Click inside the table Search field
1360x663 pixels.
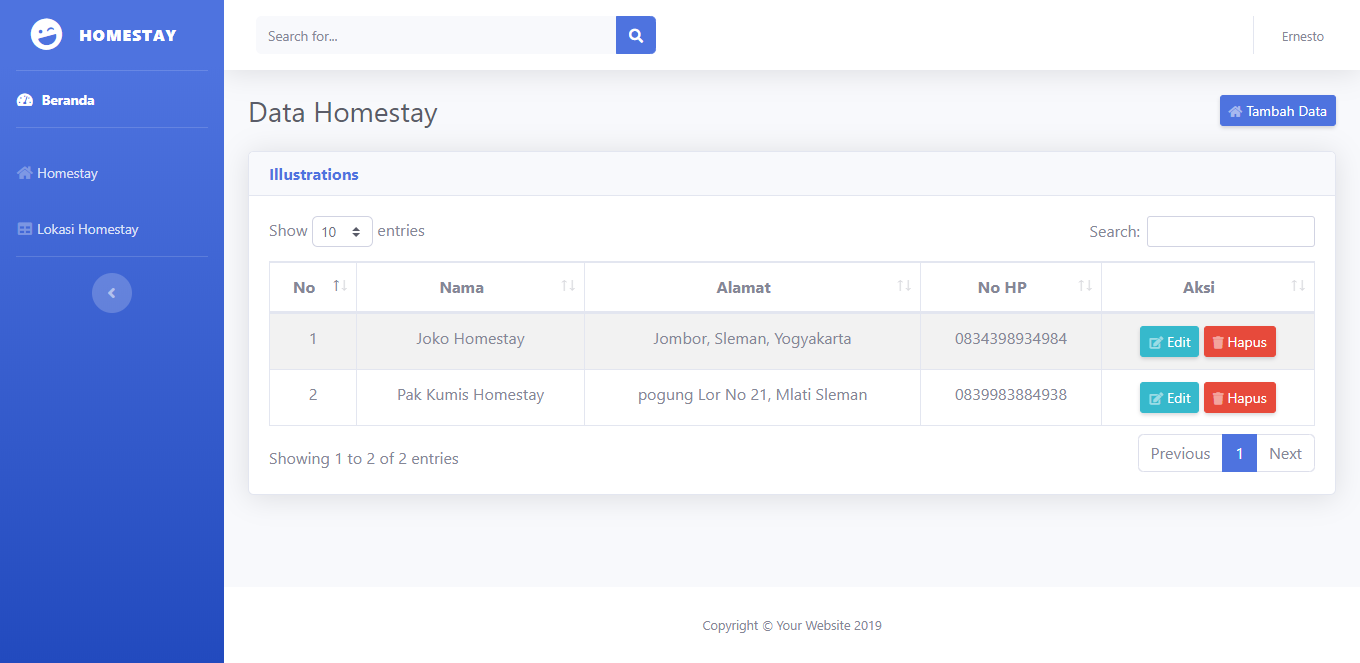click(1230, 231)
